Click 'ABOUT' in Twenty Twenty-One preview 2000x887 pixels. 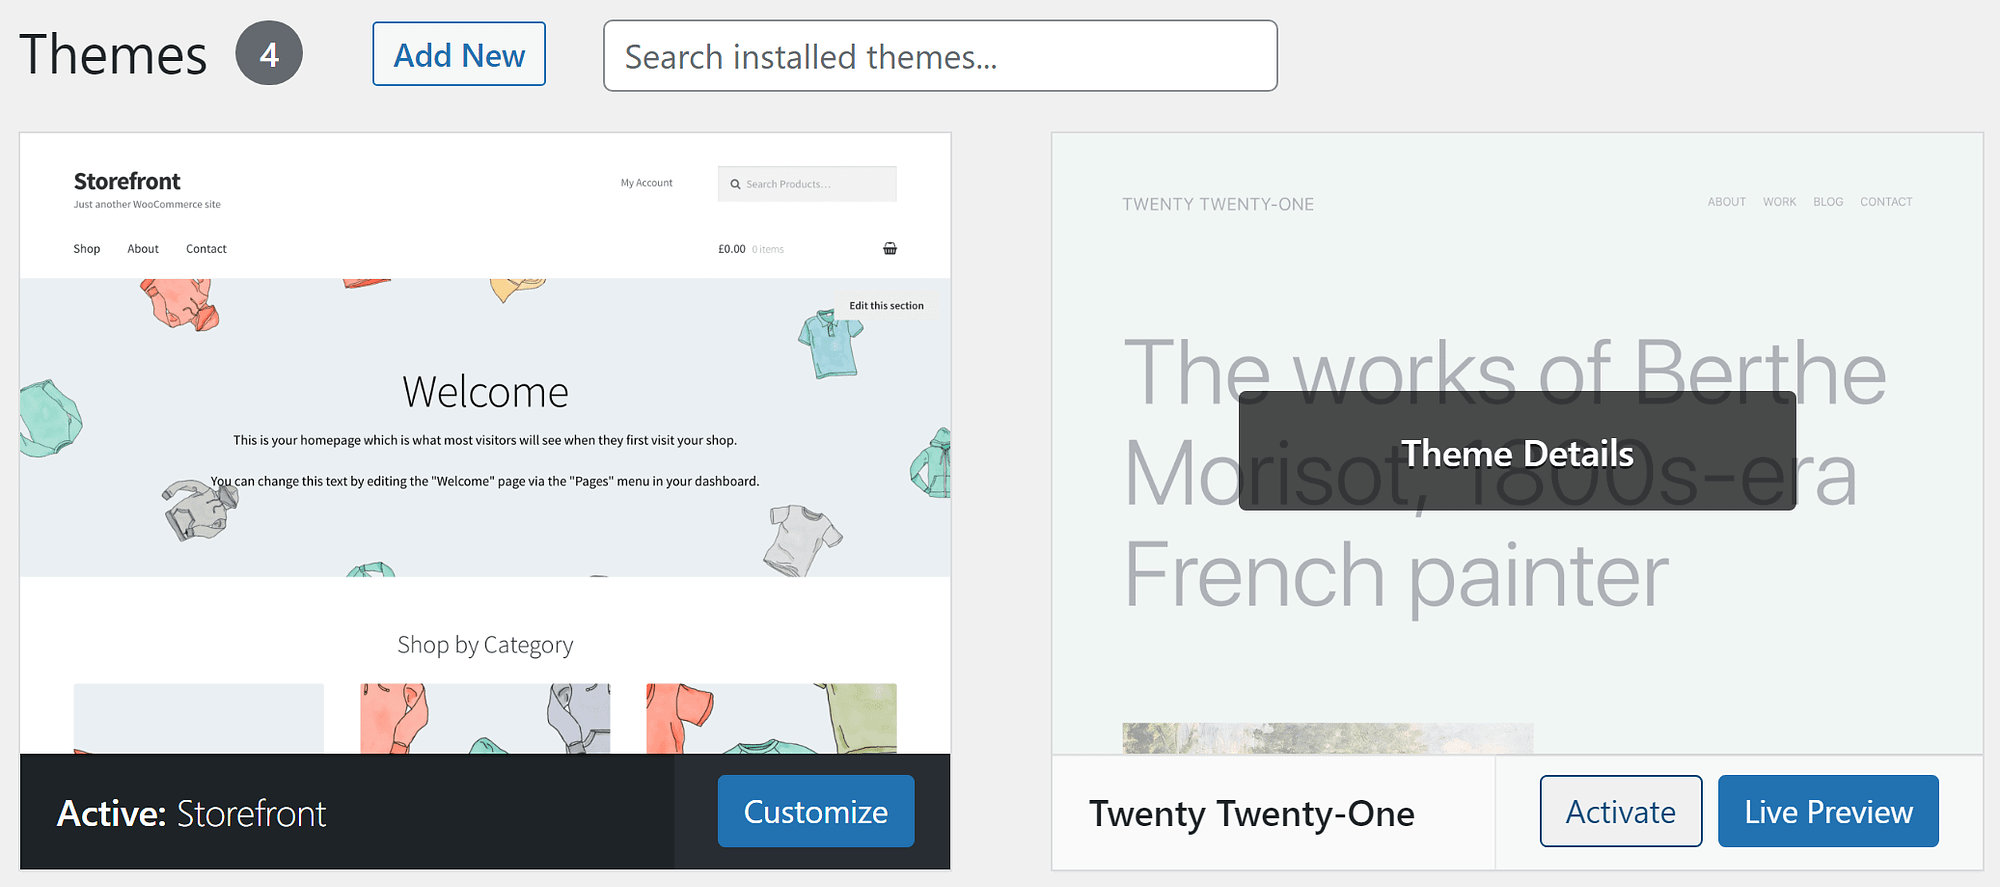[1726, 202]
